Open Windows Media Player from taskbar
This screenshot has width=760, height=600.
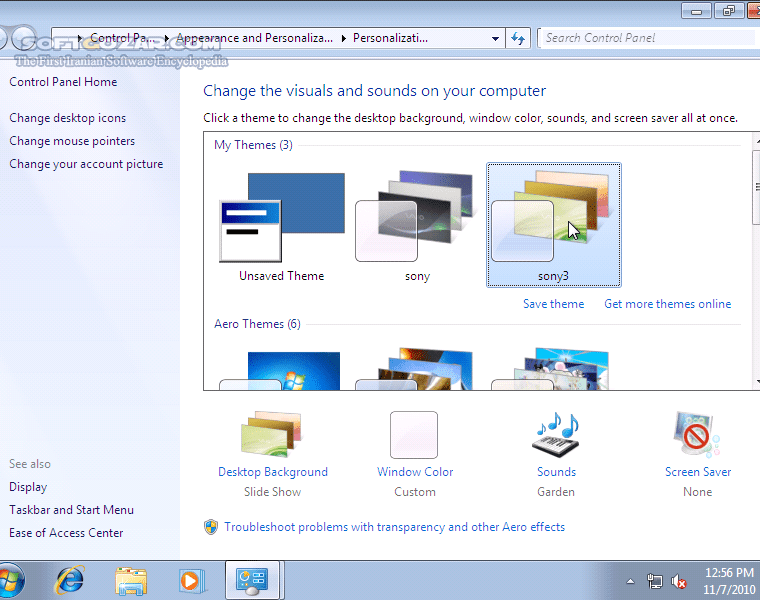click(x=191, y=581)
